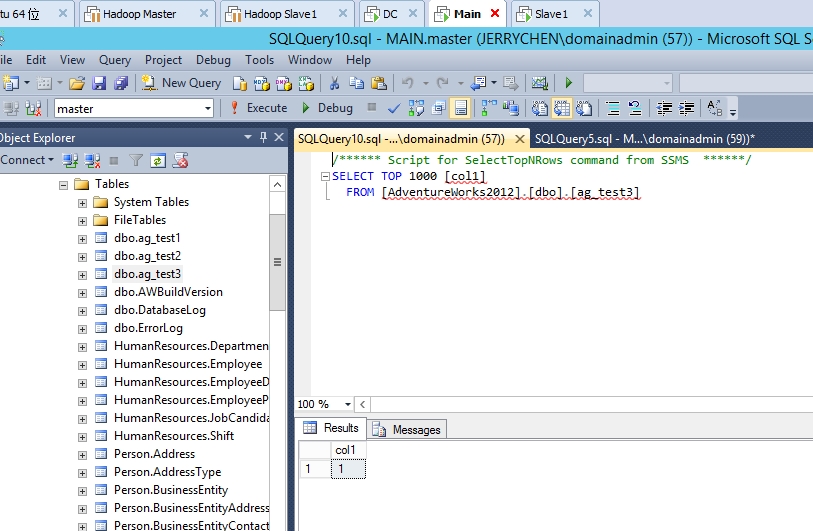Click the Debug button
Screen dimensions: 813x531
click(x=327, y=108)
